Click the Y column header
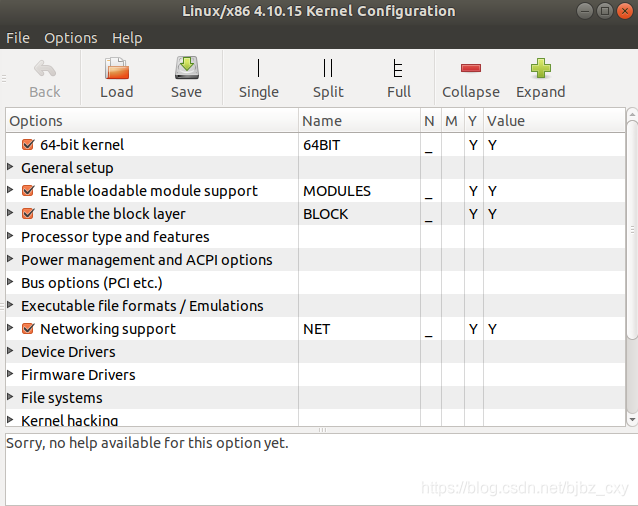Screen dimensions: 638x506 click(474, 121)
